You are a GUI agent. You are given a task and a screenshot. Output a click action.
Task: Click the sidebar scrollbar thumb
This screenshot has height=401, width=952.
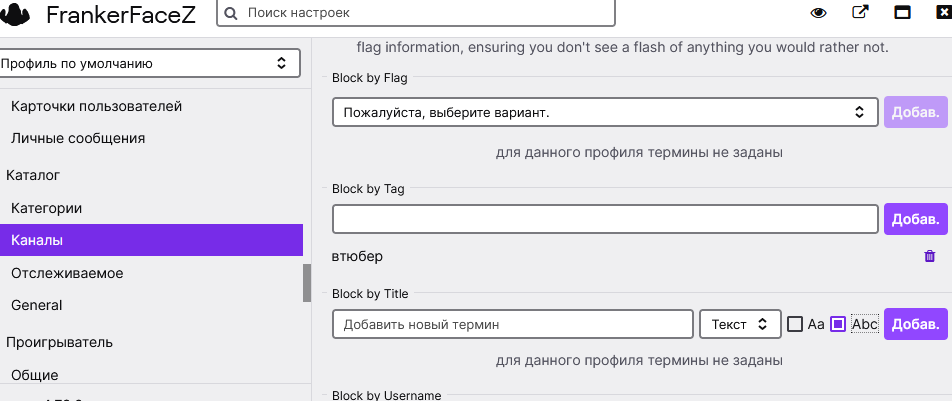pos(307,283)
